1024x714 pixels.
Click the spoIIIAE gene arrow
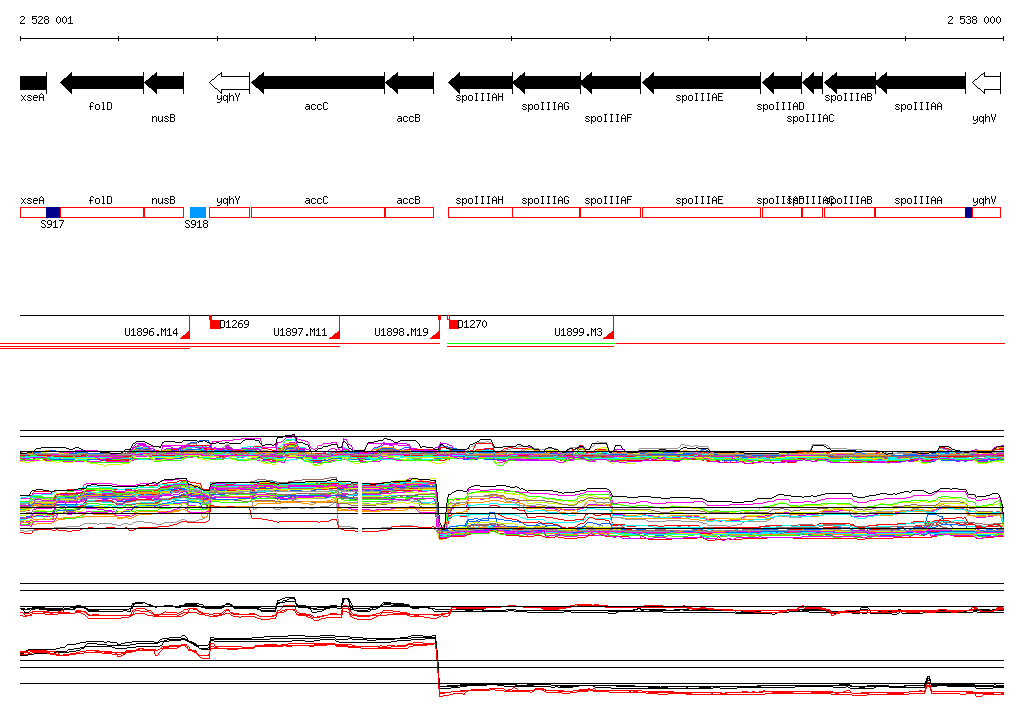(x=701, y=83)
